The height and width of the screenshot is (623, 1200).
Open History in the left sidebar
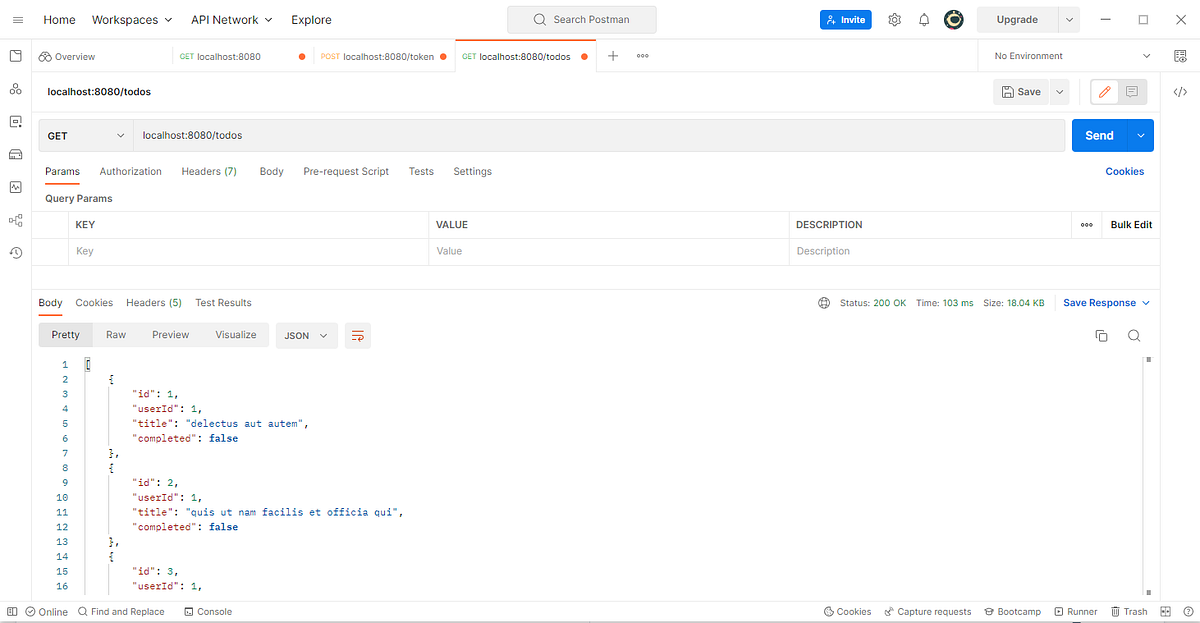tap(15, 253)
